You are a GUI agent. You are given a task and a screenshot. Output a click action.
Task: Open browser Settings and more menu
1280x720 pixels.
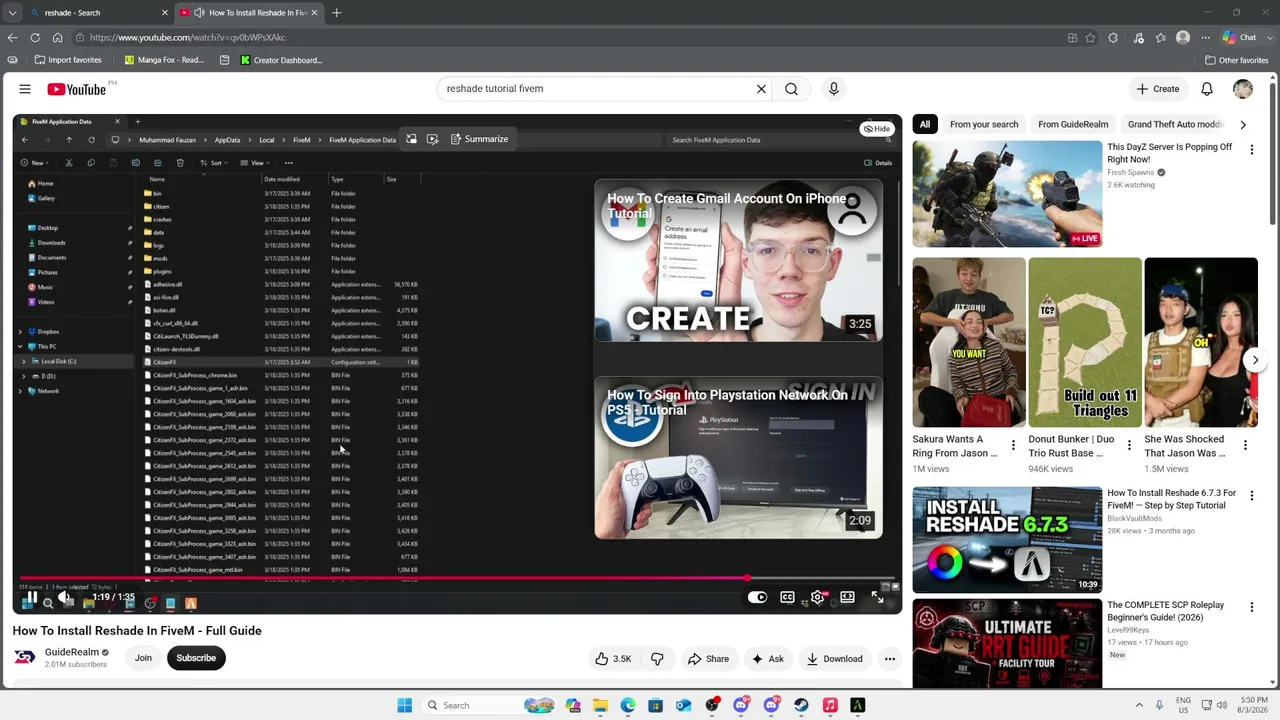click(1205, 38)
